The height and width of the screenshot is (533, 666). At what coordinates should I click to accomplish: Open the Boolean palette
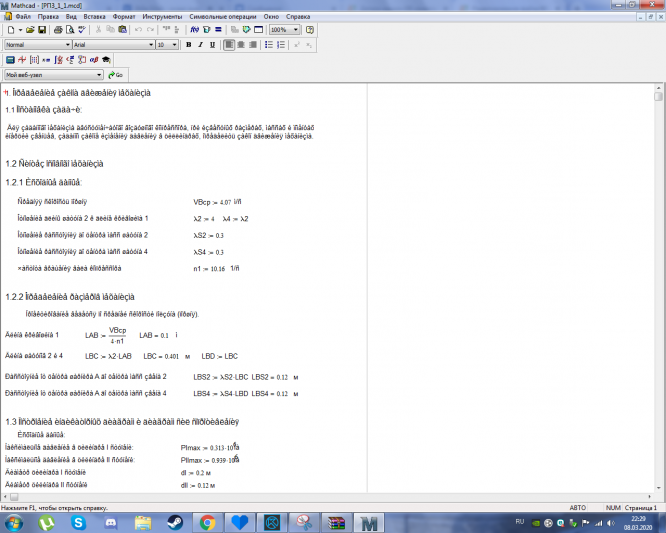70,60
